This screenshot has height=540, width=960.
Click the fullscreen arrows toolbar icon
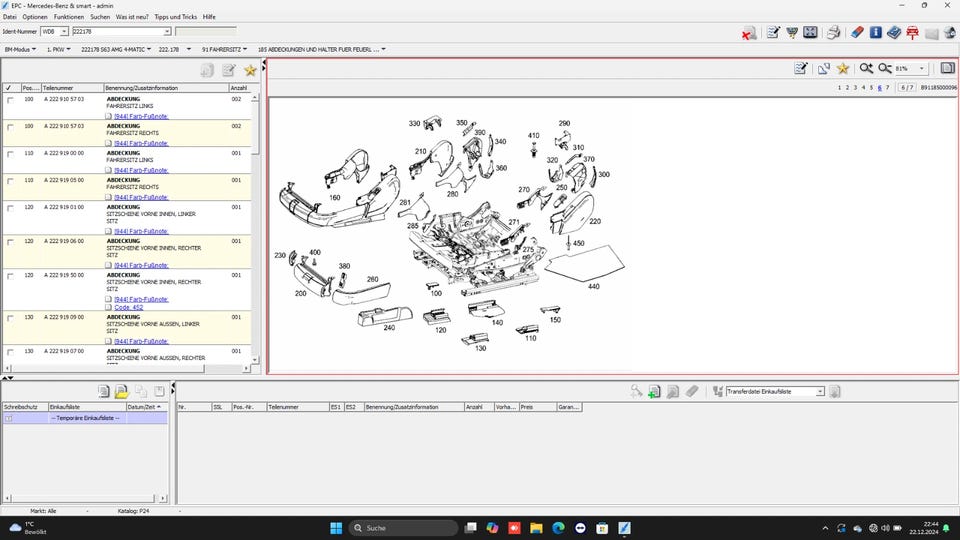810,32
